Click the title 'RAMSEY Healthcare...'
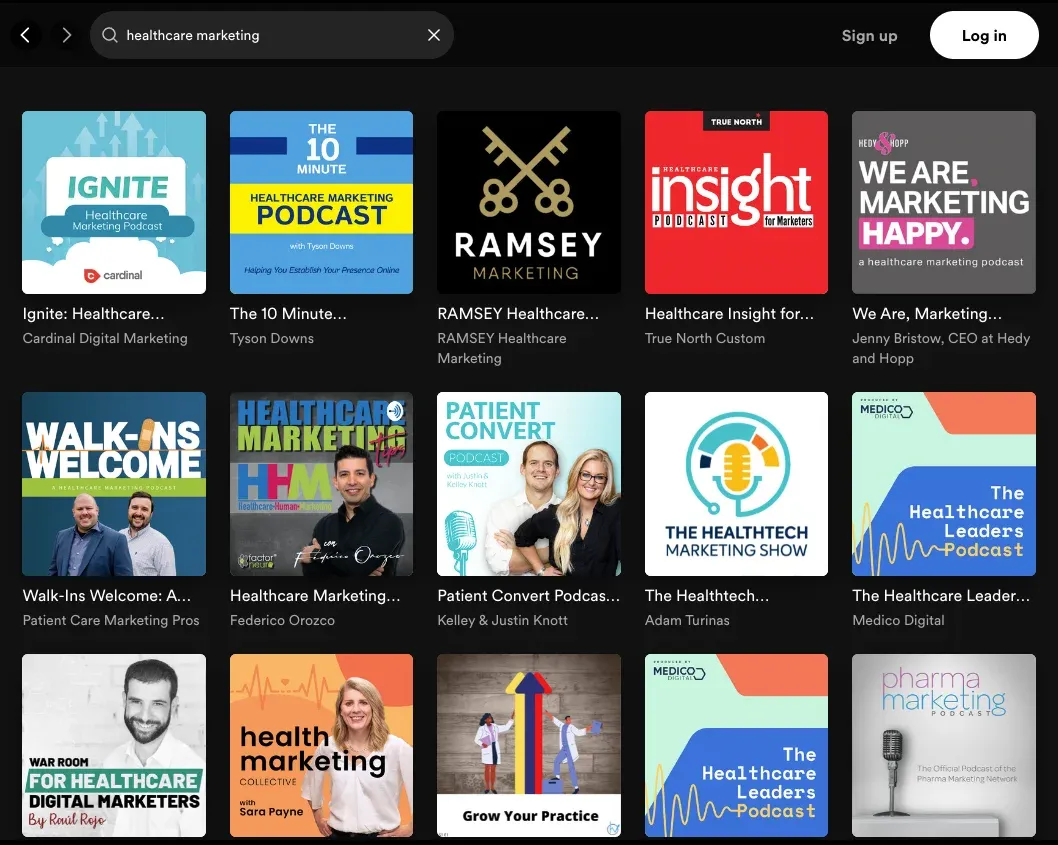Image resolution: width=1058 pixels, height=845 pixels. pyautogui.click(x=518, y=314)
